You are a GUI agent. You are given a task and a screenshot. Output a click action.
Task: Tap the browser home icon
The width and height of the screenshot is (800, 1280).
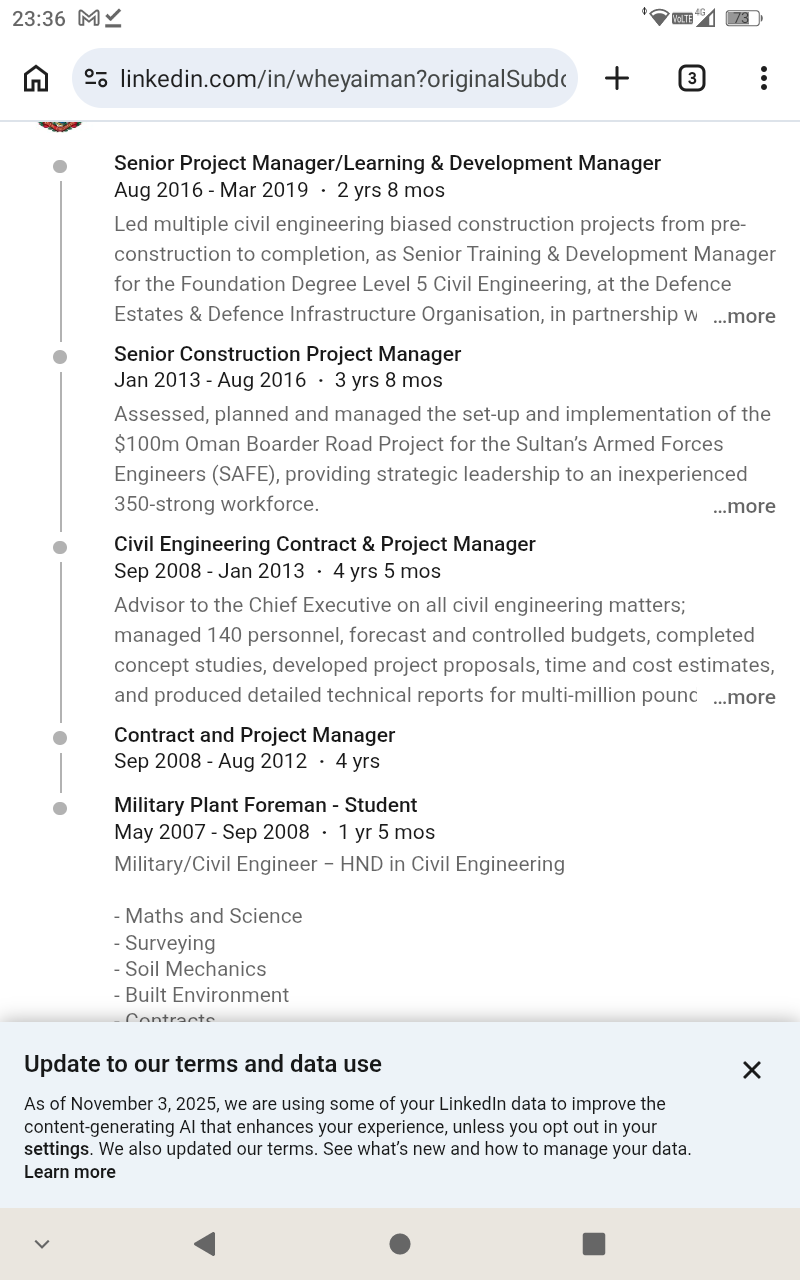pos(36,78)
